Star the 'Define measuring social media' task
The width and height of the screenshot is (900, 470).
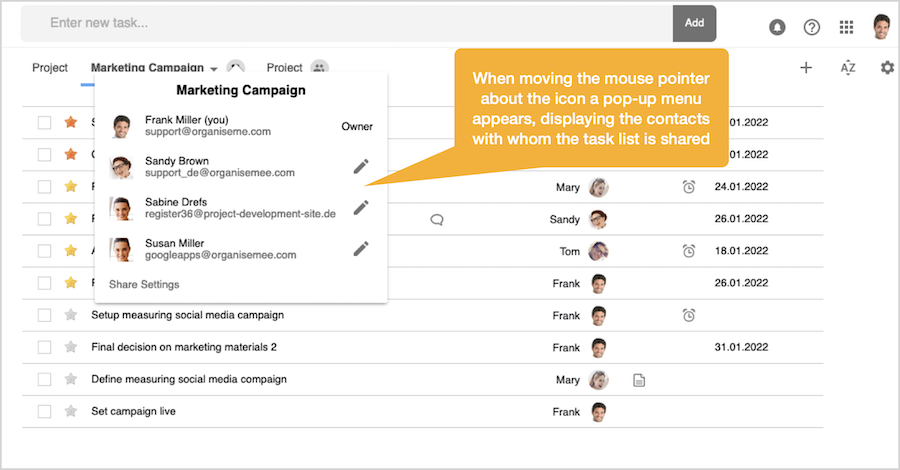[x=70, y=379]
